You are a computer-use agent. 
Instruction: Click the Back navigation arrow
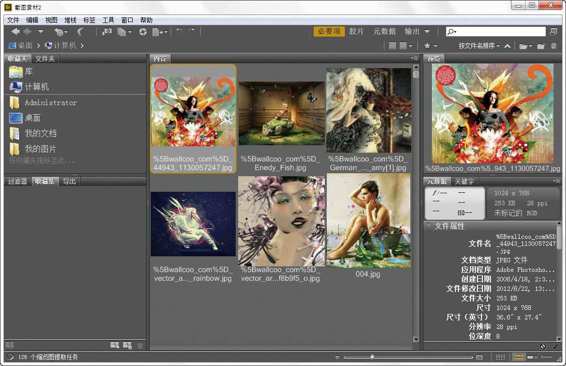(15, 32)
